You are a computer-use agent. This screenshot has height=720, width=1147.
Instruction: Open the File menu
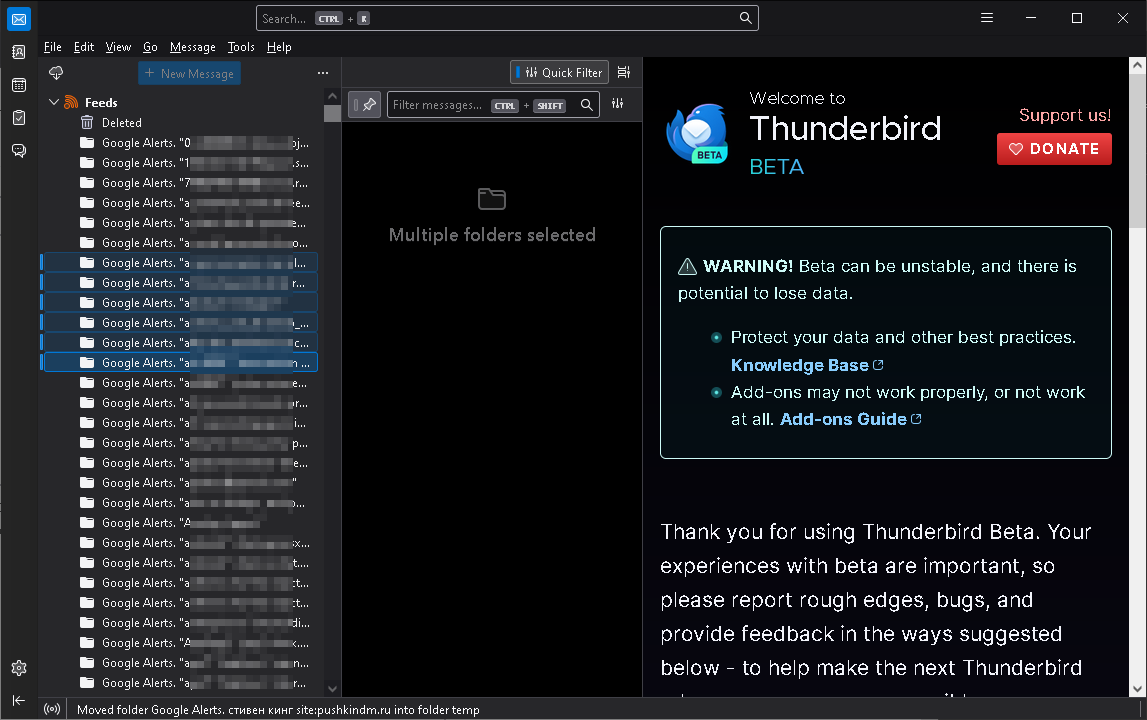click(53, 47)
